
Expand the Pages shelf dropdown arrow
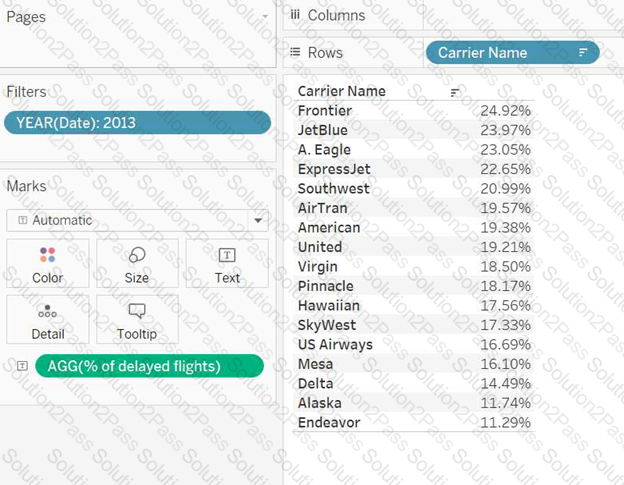point(264,18)
